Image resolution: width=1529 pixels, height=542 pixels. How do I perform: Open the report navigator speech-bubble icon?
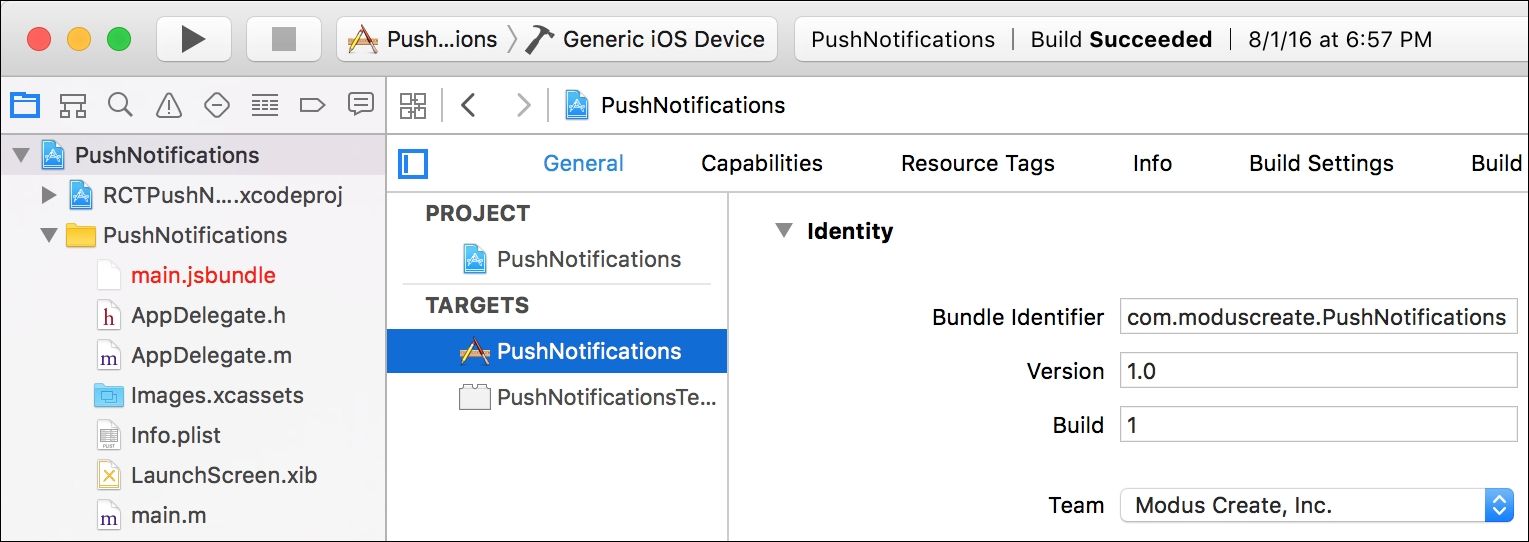tap(361, 104)
